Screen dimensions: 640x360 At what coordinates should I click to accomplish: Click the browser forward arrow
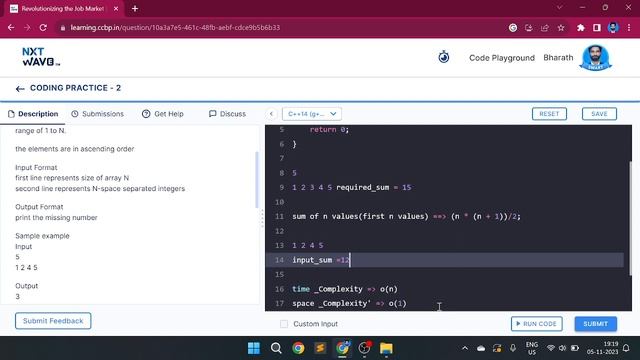pyautogui.click(x=27, y=28)
